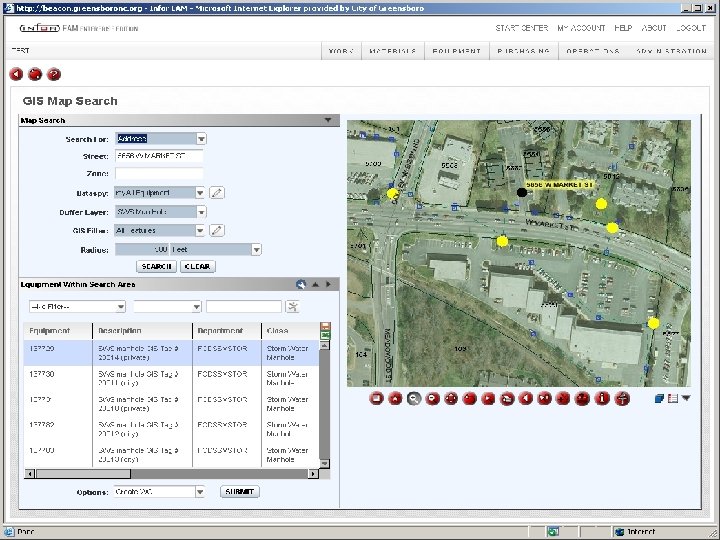The height and width of the screenshot is (540, 720).
Task: Click the SEARCH button
Action: tap(157, 266)
